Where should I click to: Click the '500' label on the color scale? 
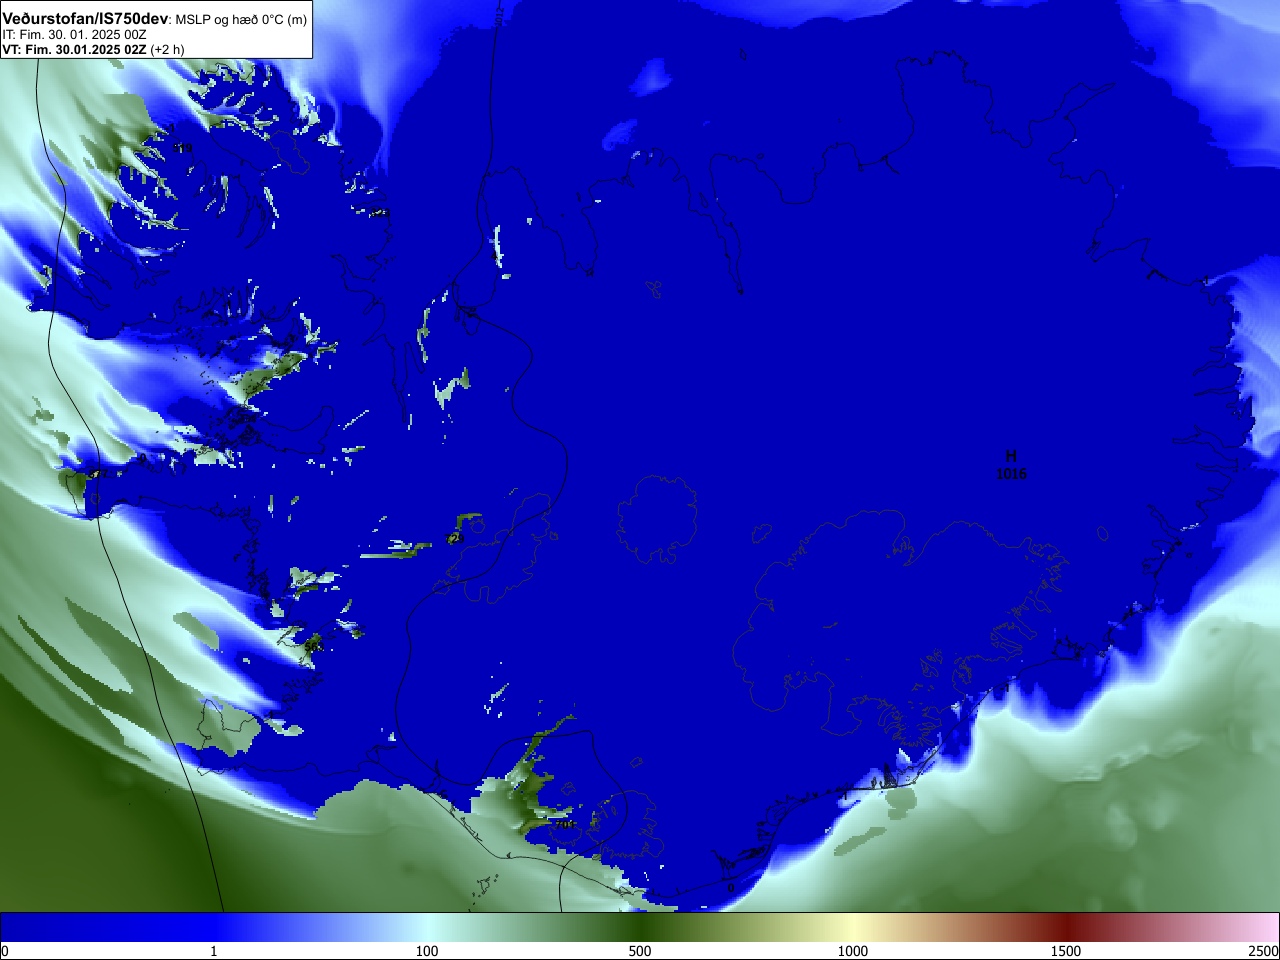(640, 951)
